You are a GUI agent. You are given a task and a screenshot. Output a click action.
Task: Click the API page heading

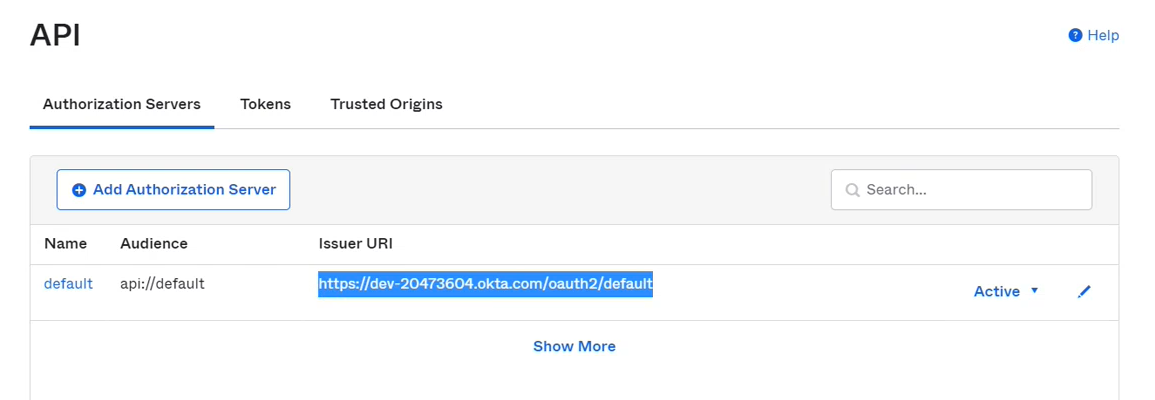[55, 35]
